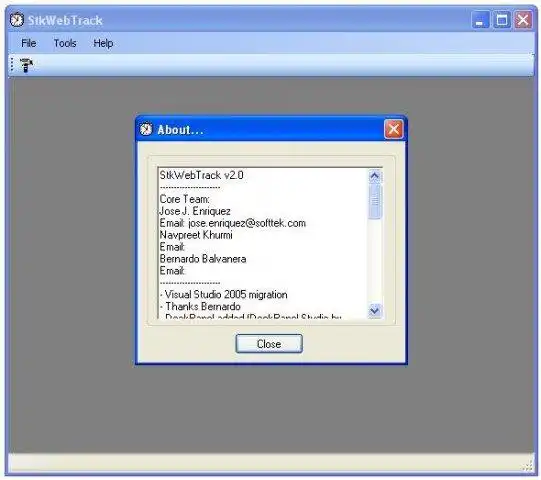
Task: Click the 'Core Team:' line
Action: (x=185, y=199)
